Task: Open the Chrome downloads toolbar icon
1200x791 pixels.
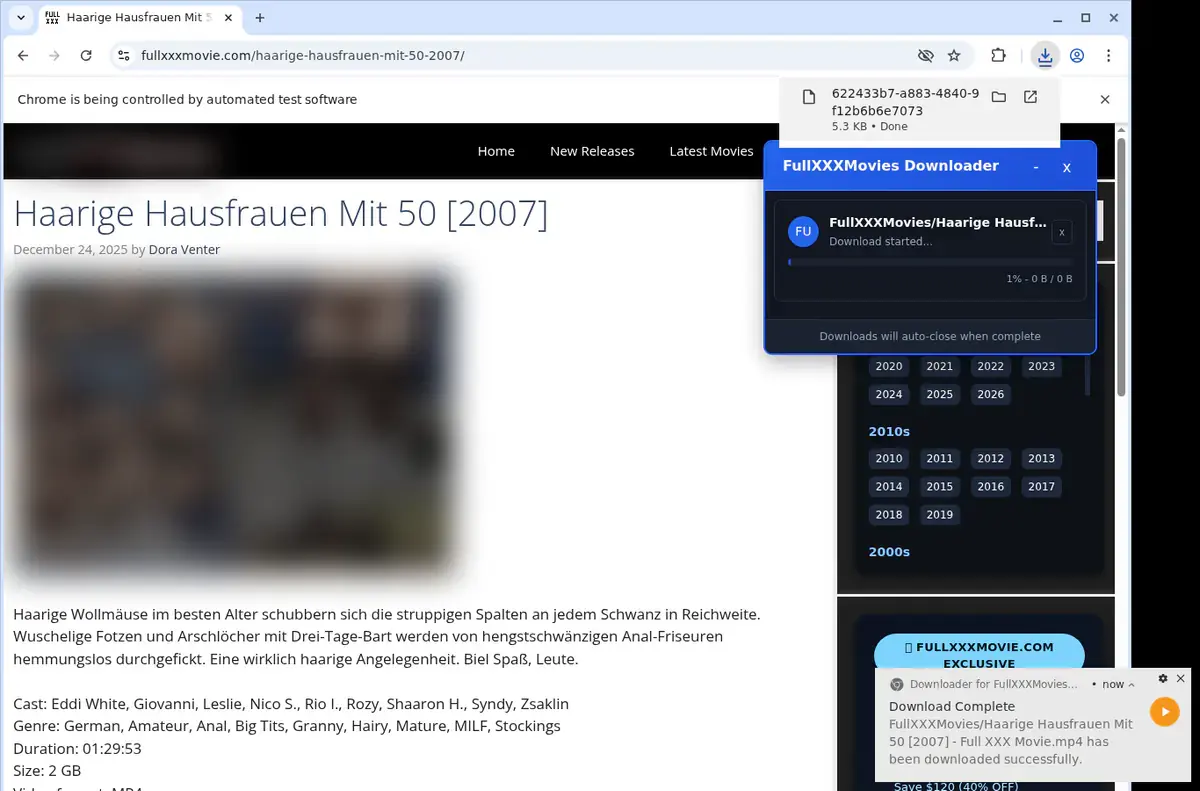Action: [1045, 56]
